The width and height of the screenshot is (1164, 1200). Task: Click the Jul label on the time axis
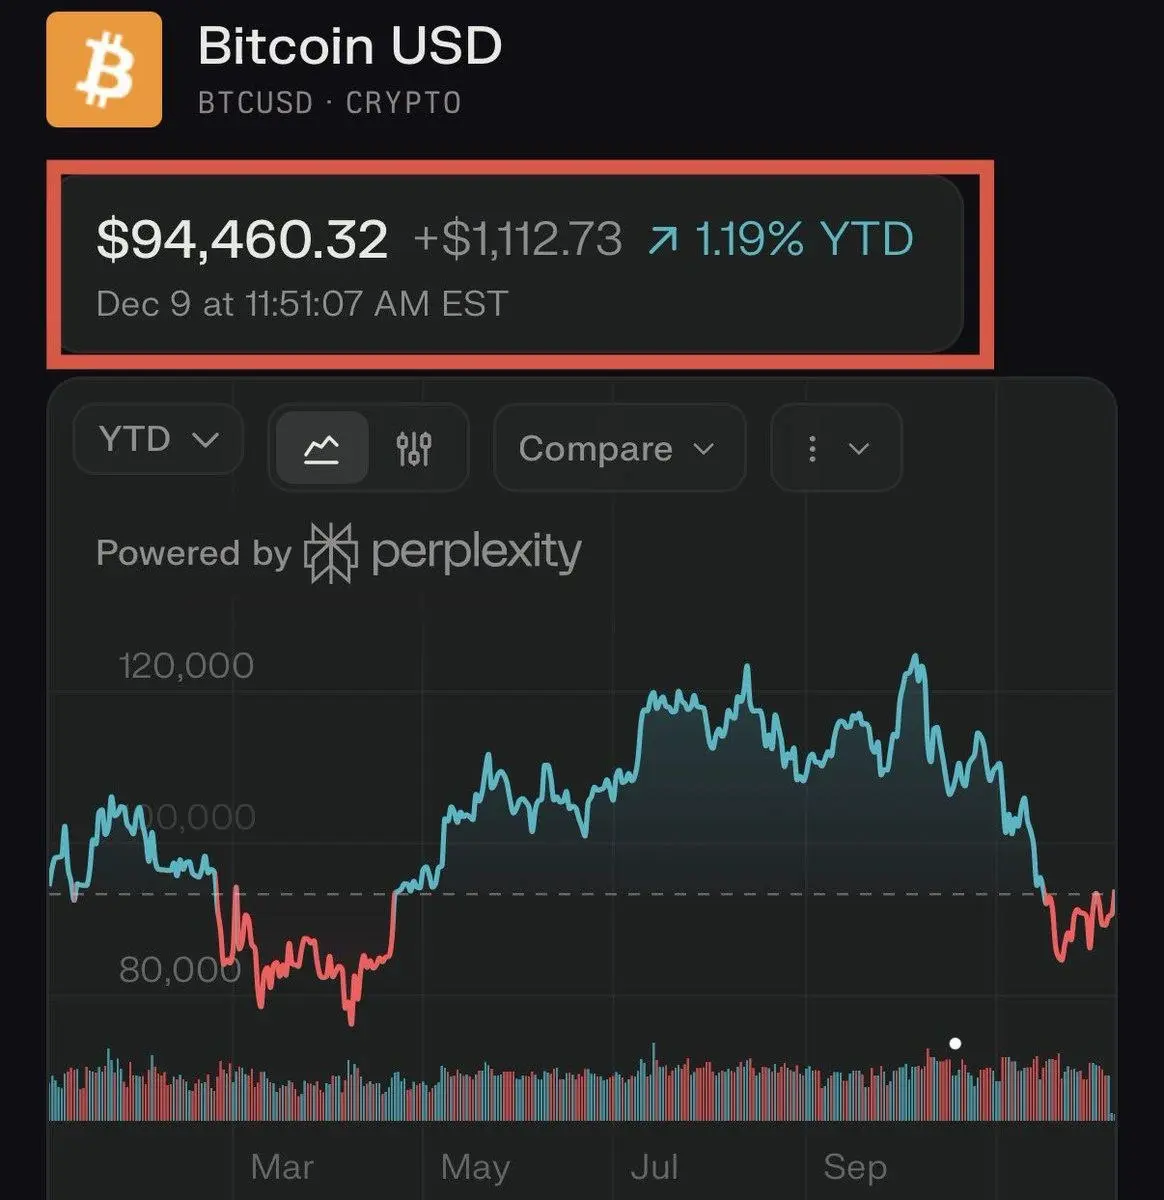[654, 1167]
